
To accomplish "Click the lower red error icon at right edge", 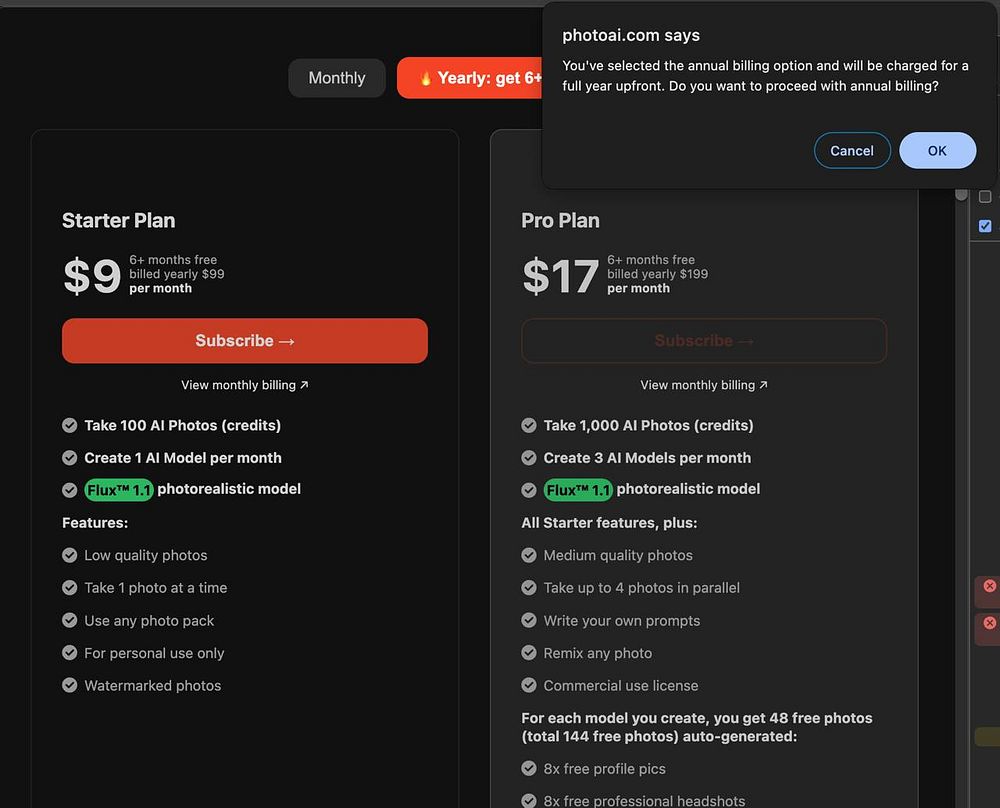I will (x=989, y=623).
